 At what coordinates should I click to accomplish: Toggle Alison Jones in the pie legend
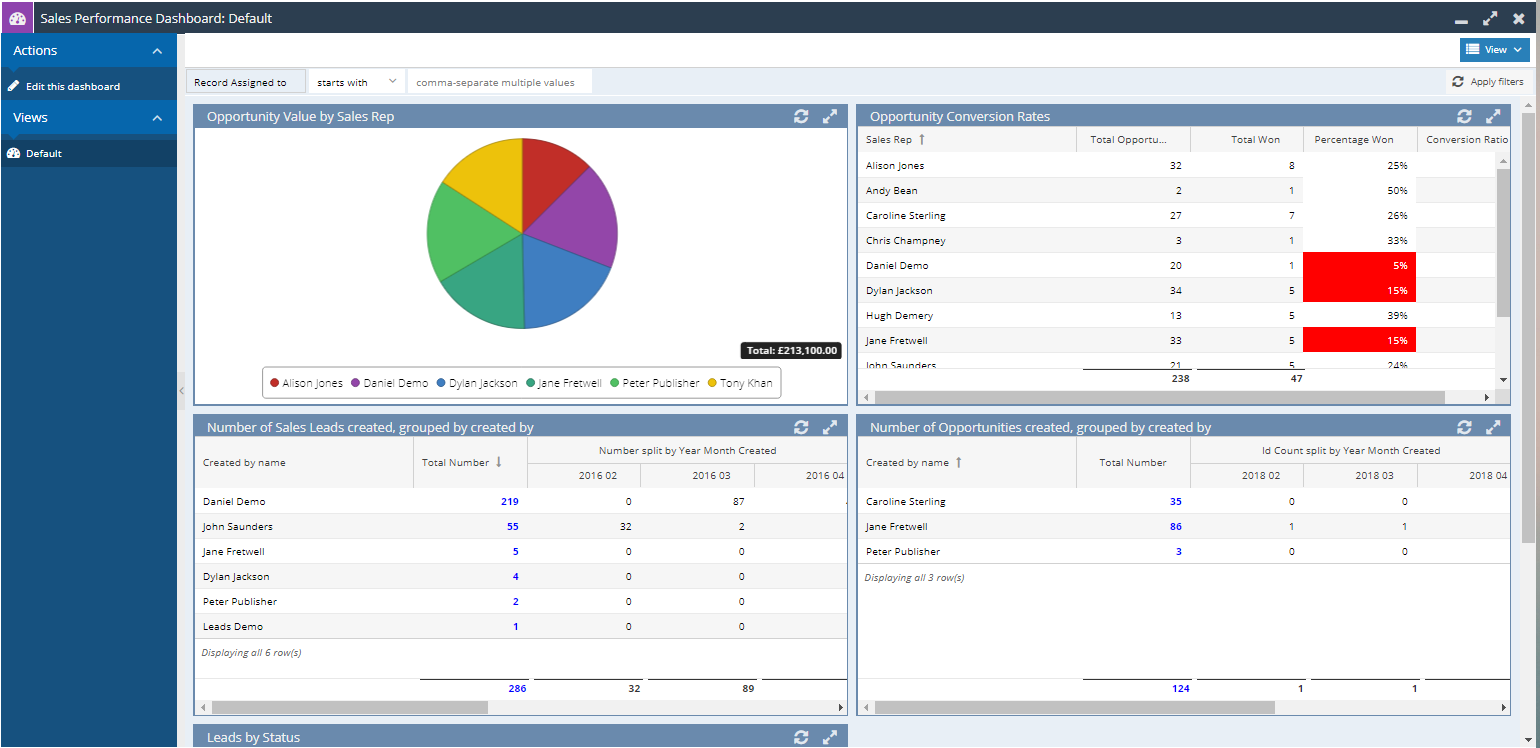[x=306, y=383]
